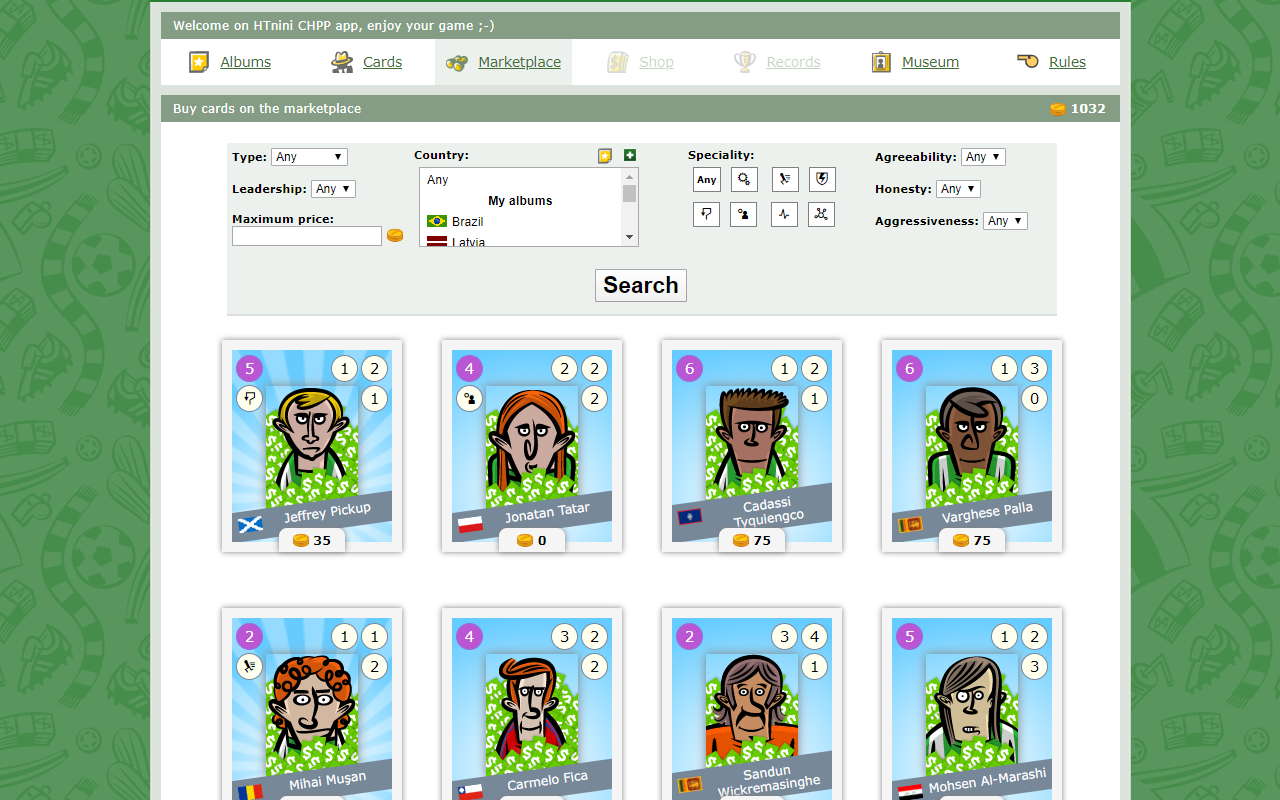Click the Rules pointing hand icon
The width and height of the screenshot is (1280, 800).
point(1028,61)
